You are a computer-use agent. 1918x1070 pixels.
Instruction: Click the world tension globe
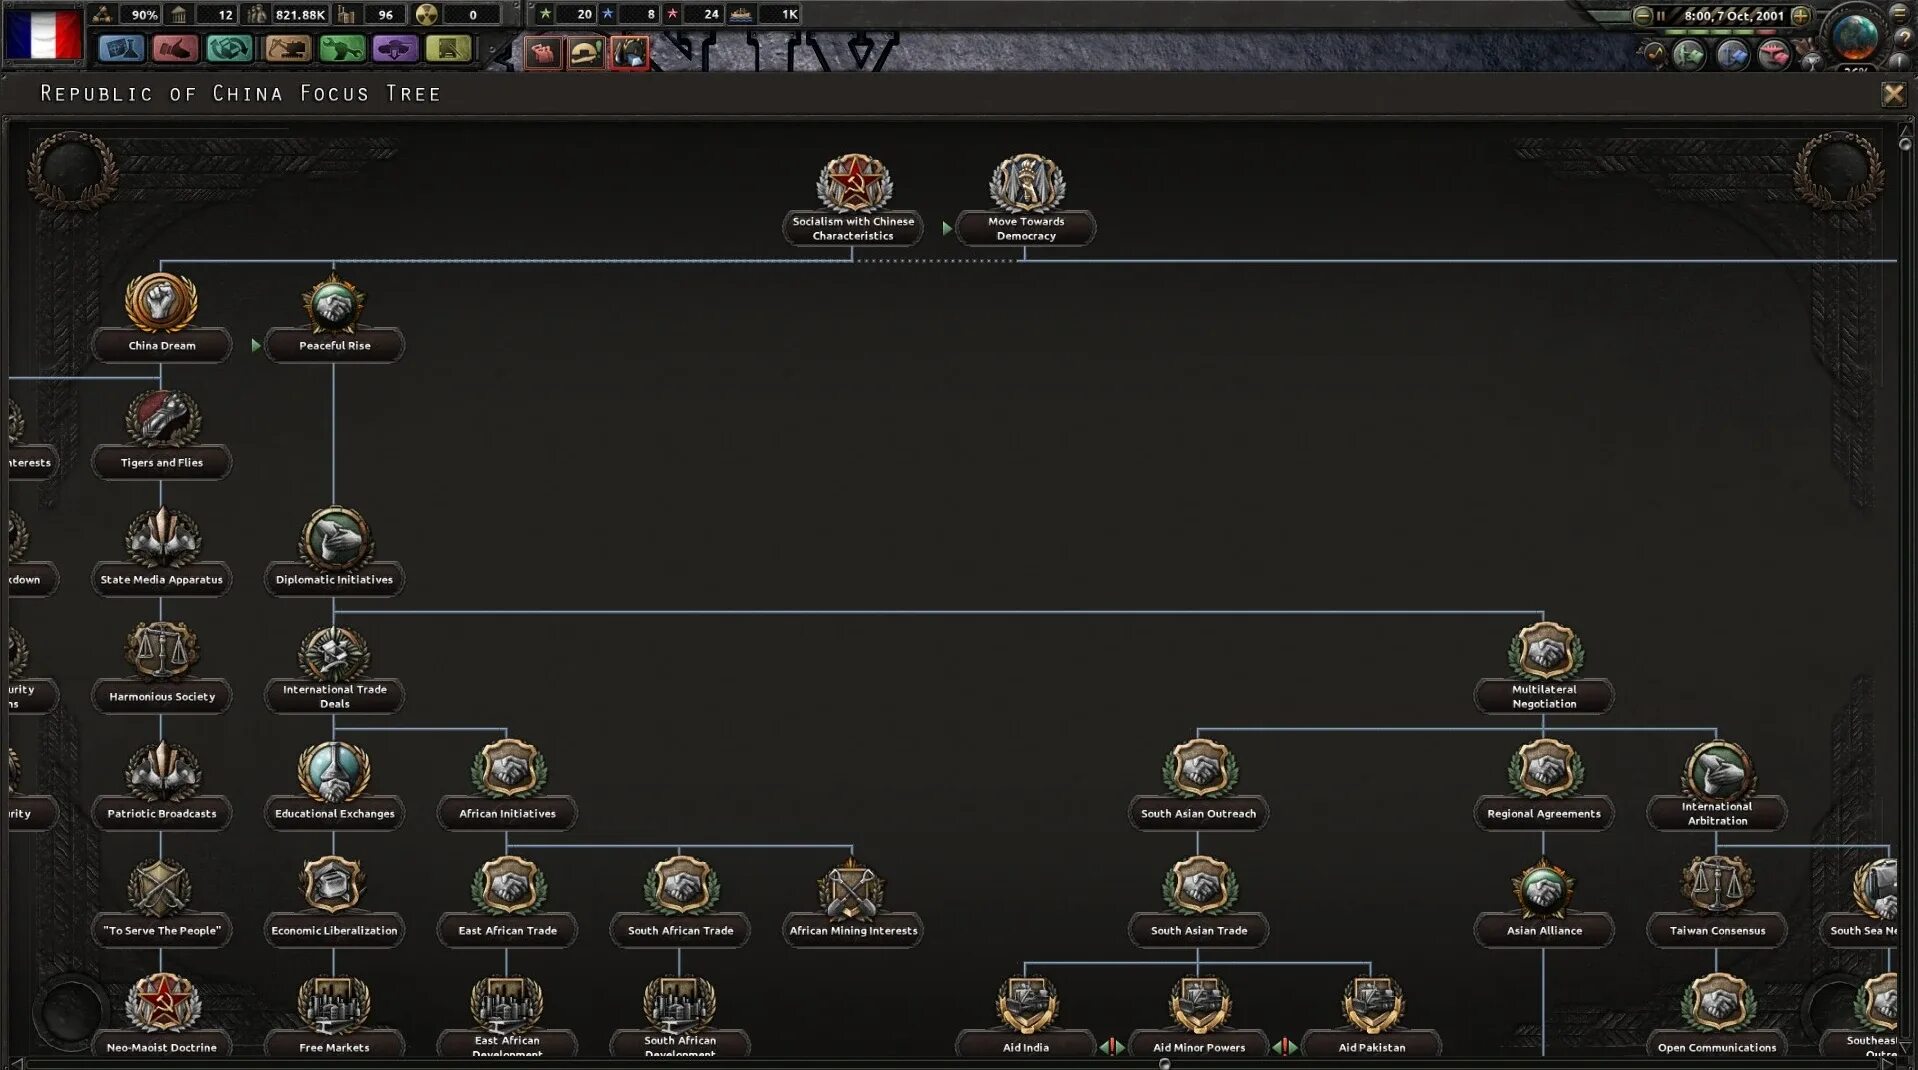1856,35
